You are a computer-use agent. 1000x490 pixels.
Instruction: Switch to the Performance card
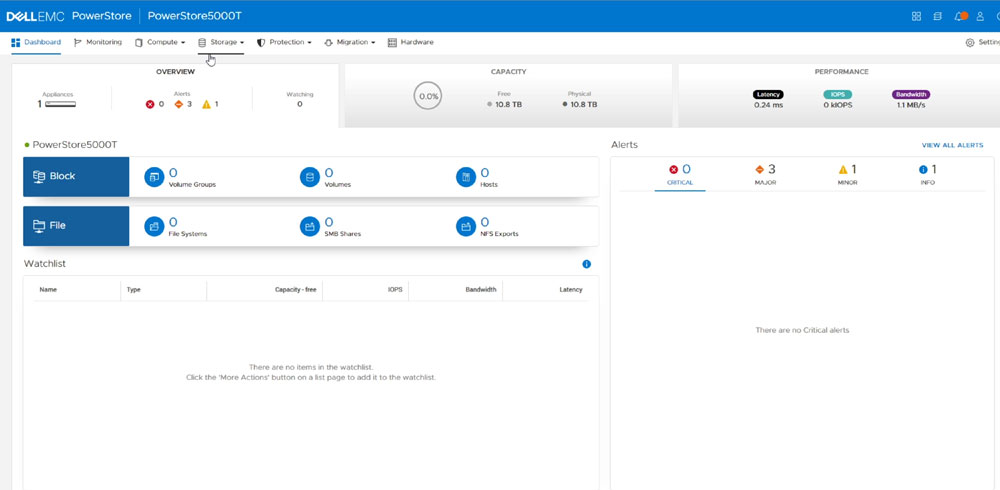(841, 95)
